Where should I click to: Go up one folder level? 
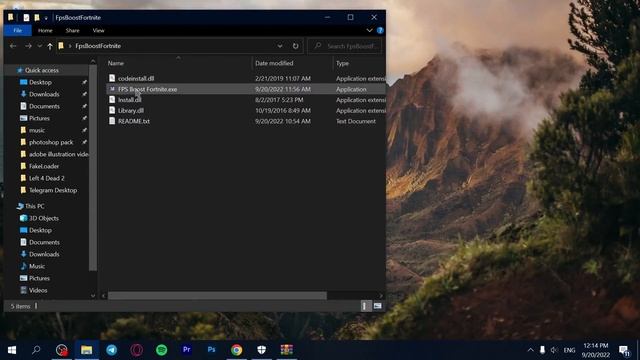point(50,46)
